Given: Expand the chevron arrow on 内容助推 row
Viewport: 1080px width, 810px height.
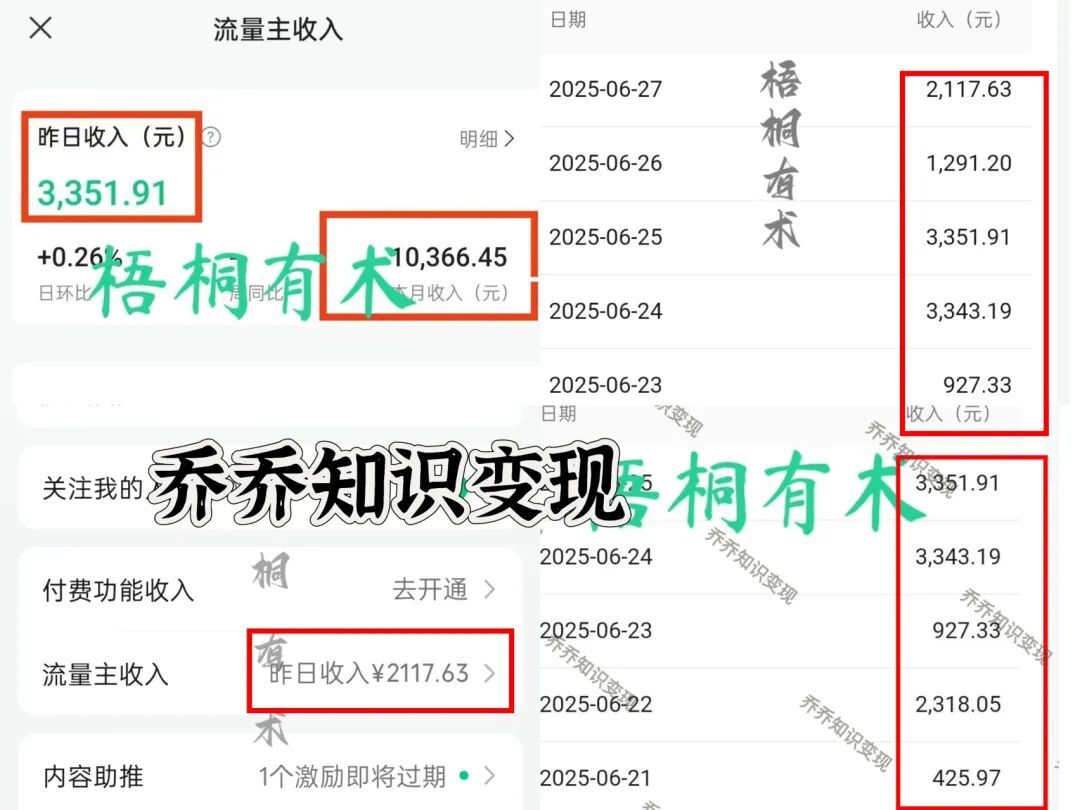Looking at the screenshot, I should coord(489,775).
